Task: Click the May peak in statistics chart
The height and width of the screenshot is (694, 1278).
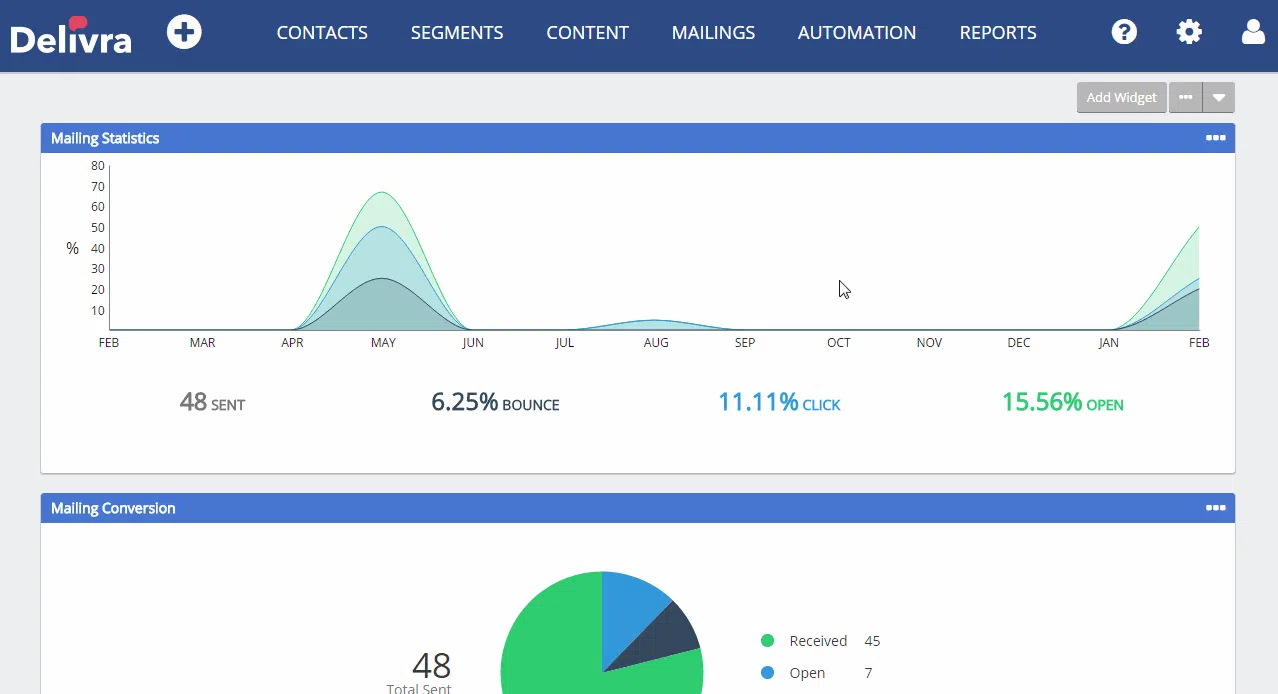Action: (x=382, y=193)
